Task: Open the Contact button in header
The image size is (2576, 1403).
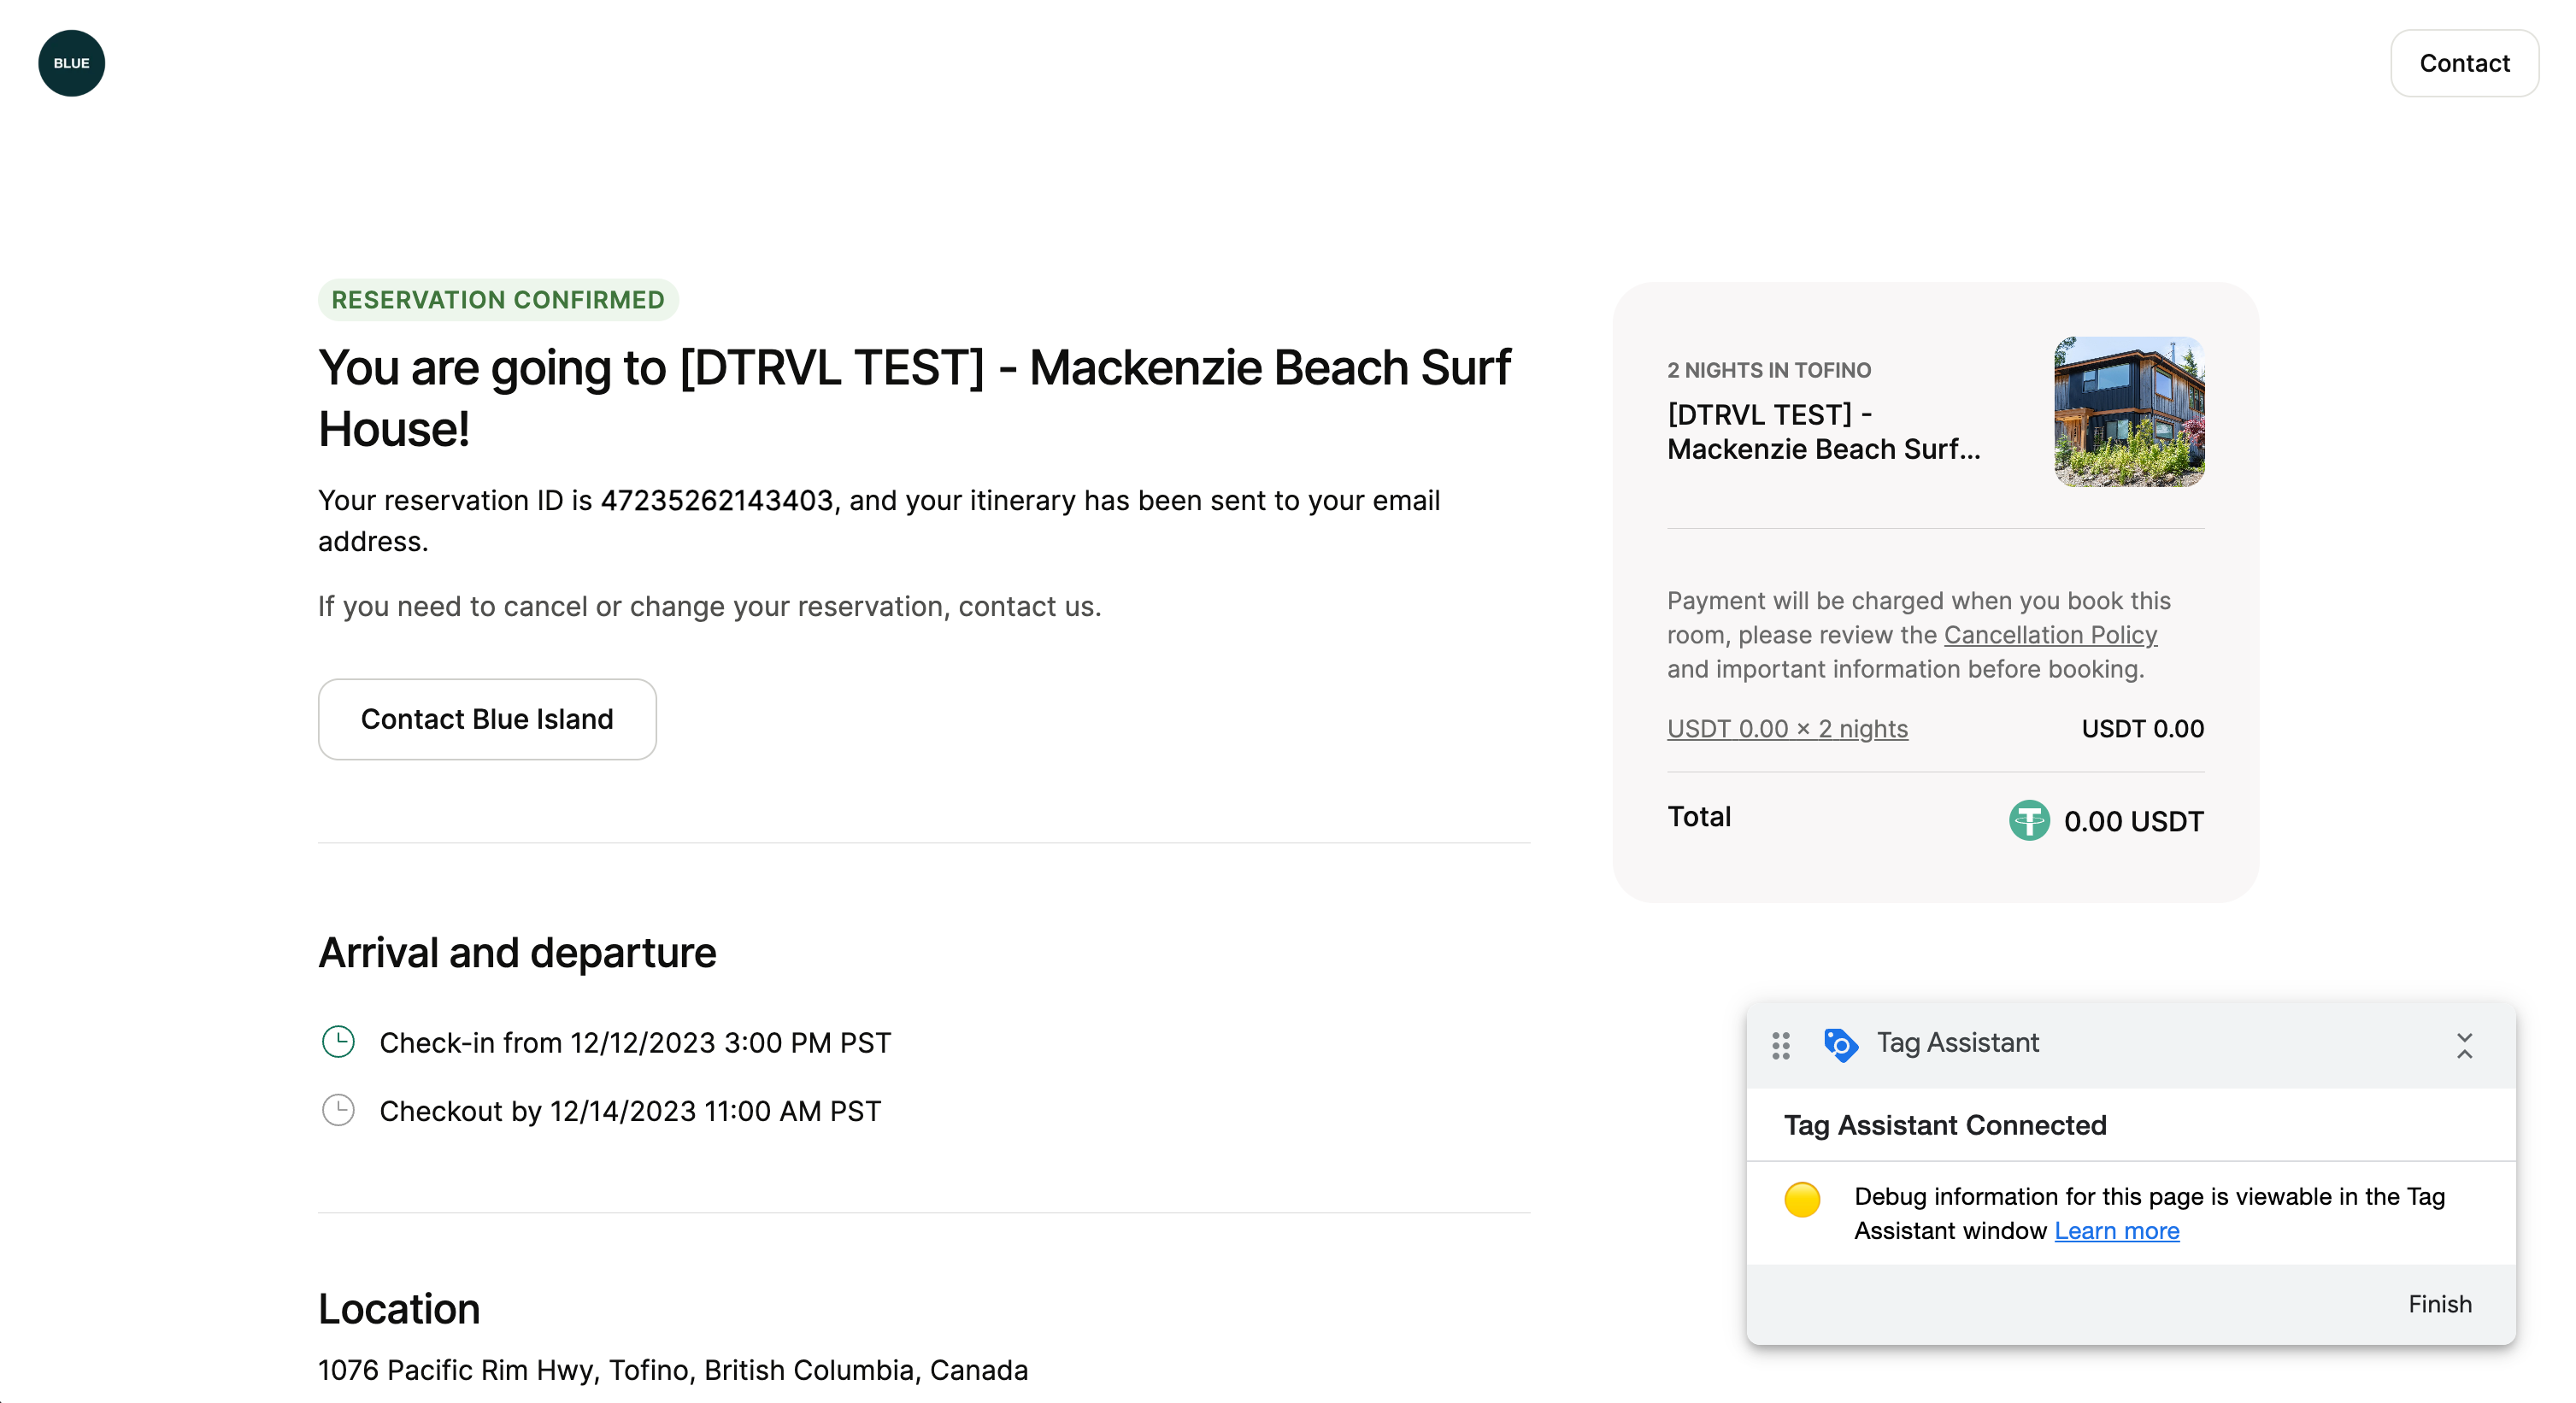Action: pos(2464,63)
